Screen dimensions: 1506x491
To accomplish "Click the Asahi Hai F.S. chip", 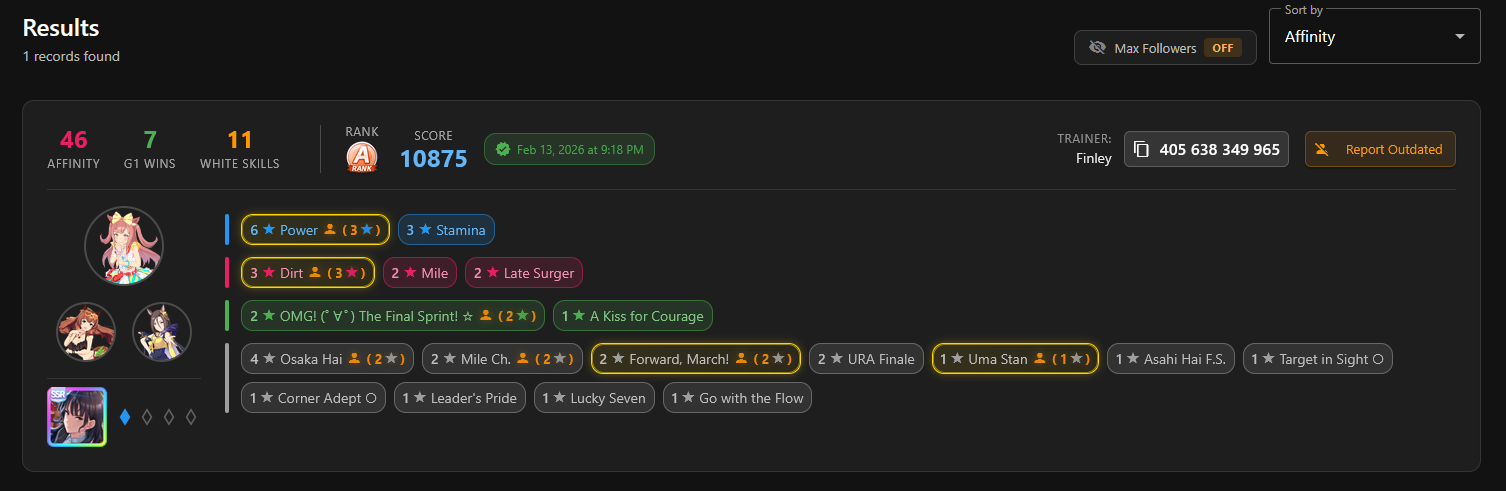I will pyautogui.click(x=1171, y=358).
